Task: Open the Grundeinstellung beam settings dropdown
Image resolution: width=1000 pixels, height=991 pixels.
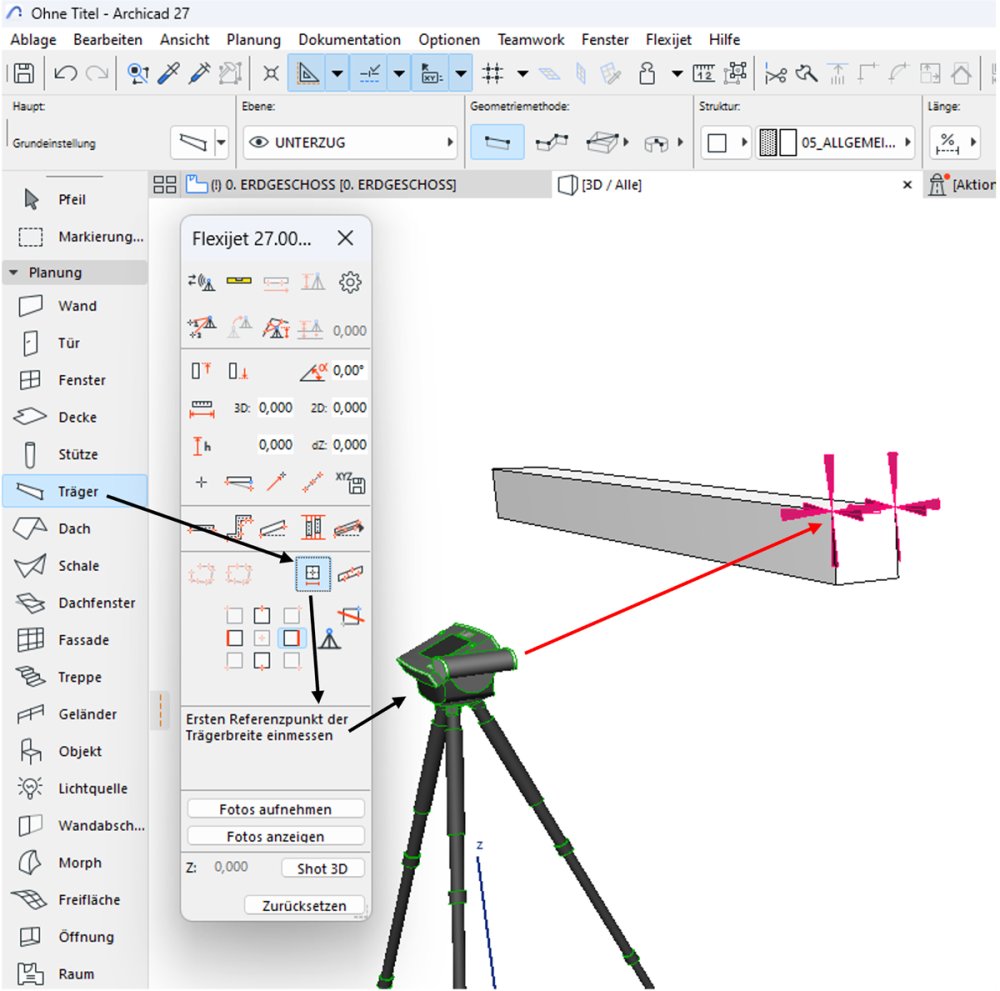Action: 221,142
